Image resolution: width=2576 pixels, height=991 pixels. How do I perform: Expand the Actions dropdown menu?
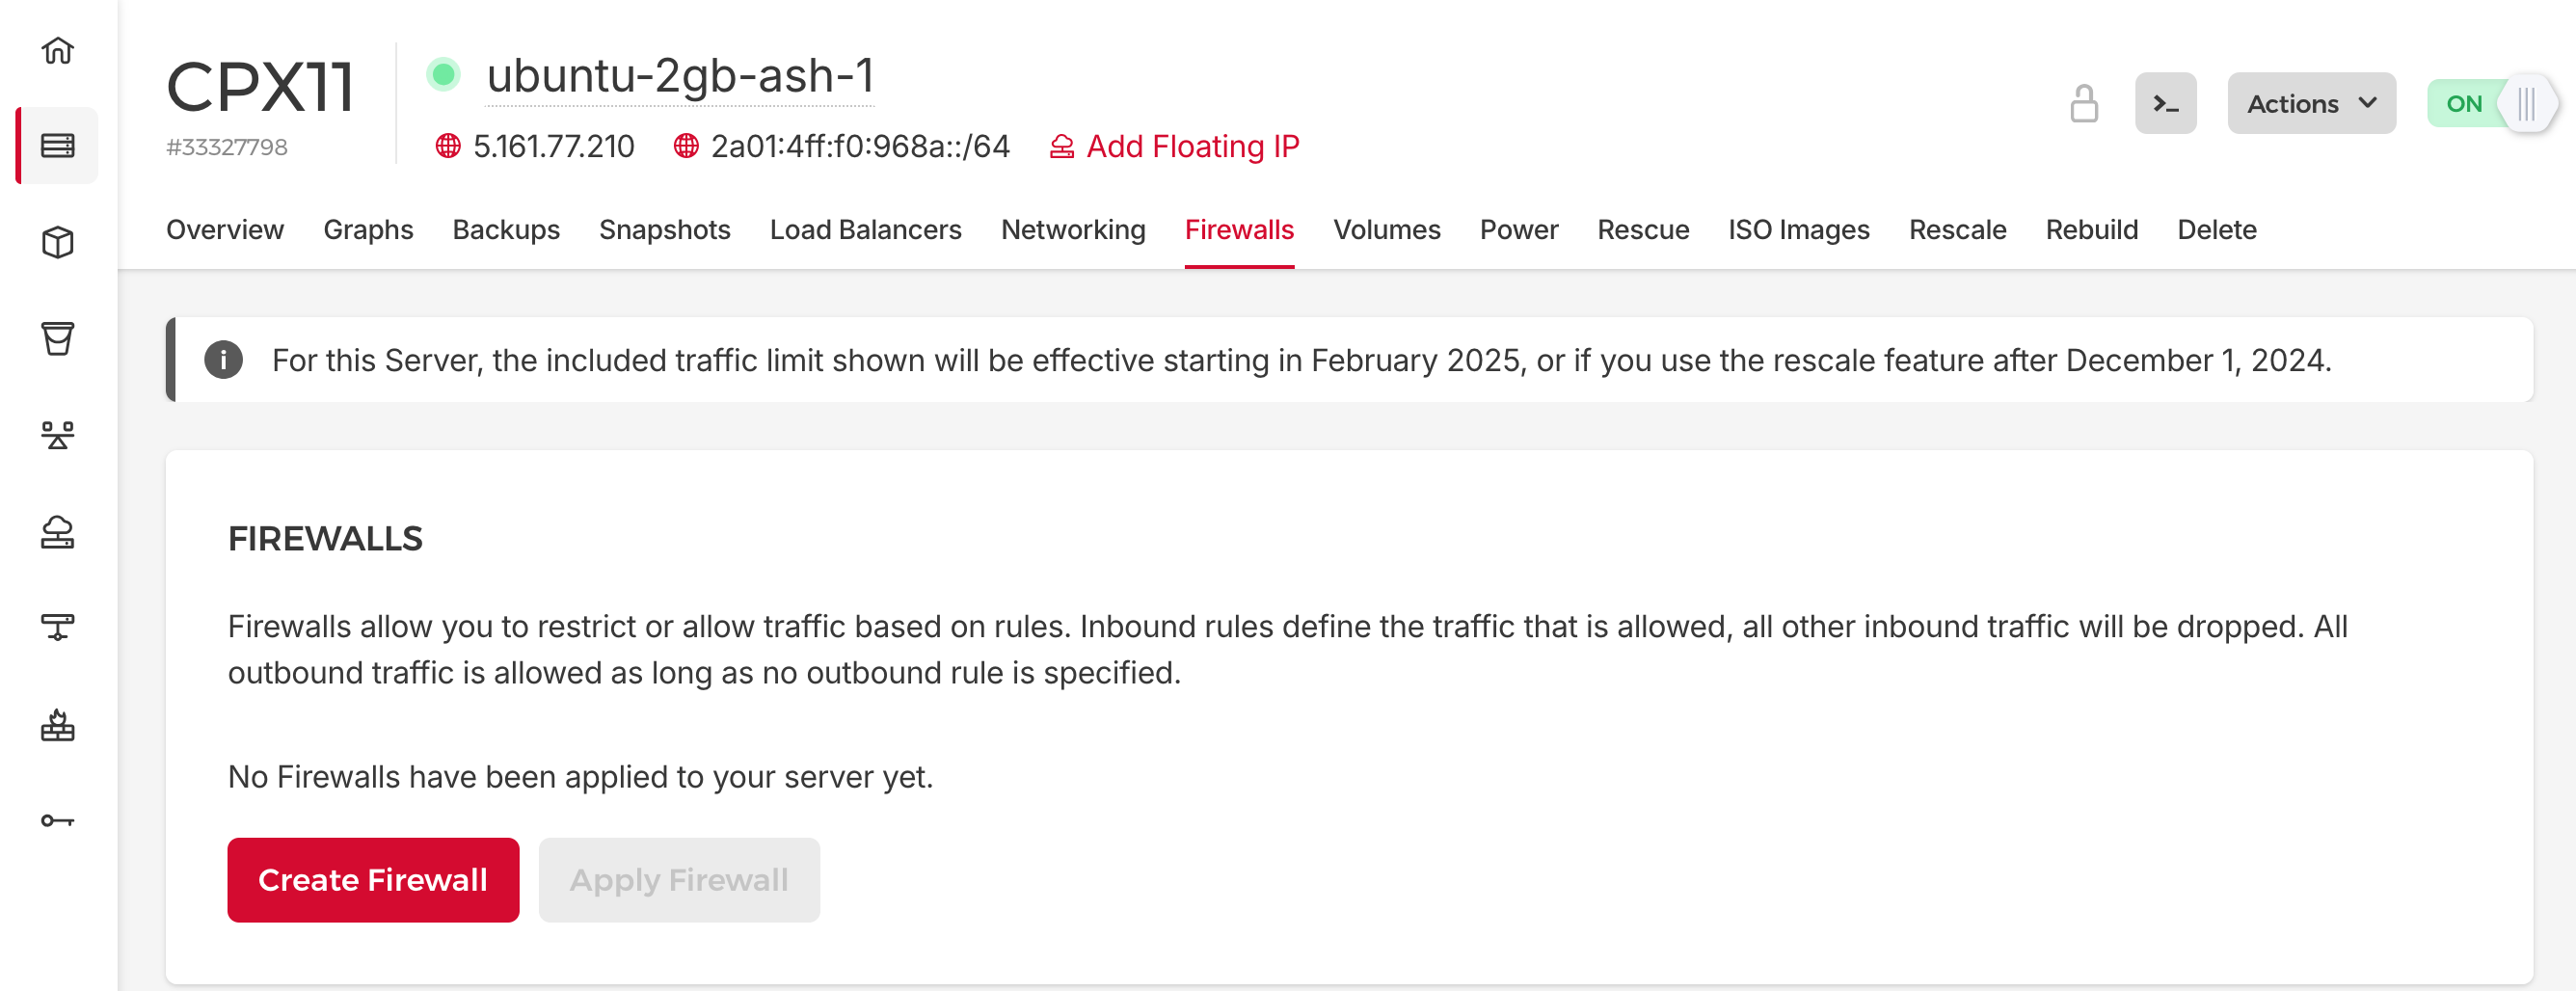click(x=2311, y=103)
